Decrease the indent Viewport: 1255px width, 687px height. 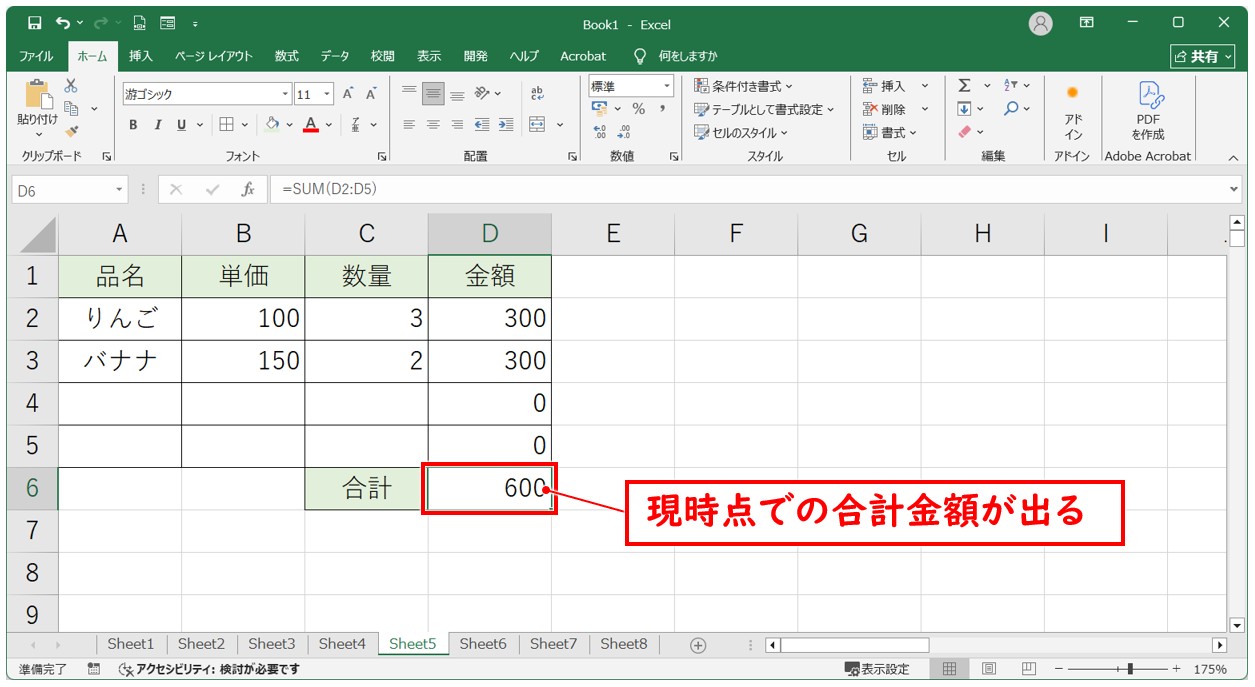(482, 125)
